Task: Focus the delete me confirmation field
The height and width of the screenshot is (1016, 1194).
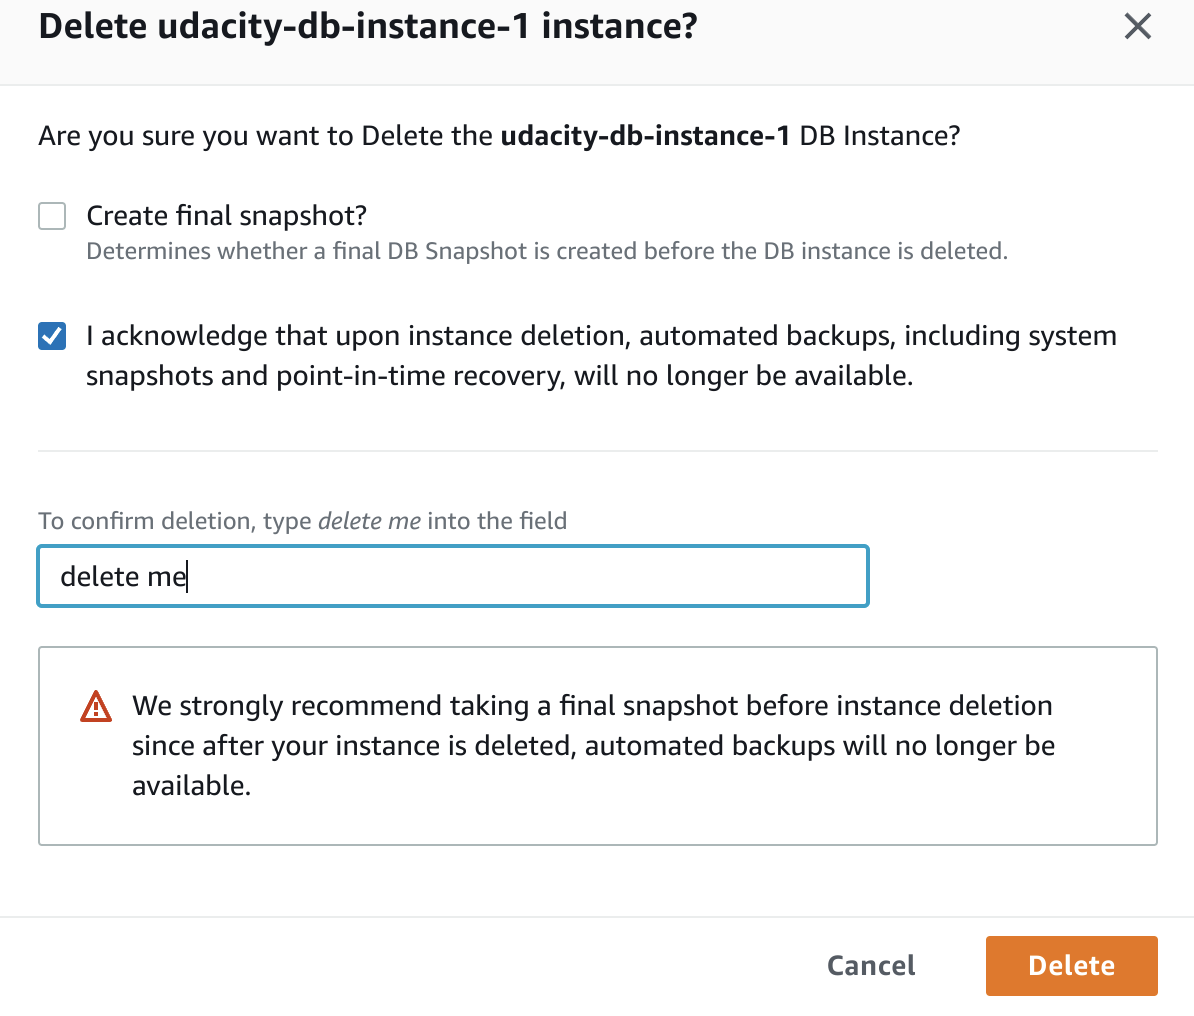Action: click(452, 576)
